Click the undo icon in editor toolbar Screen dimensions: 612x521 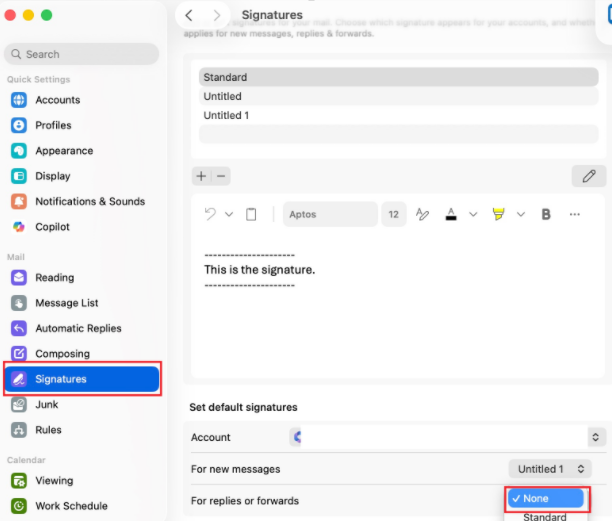(x=210, y=214)
